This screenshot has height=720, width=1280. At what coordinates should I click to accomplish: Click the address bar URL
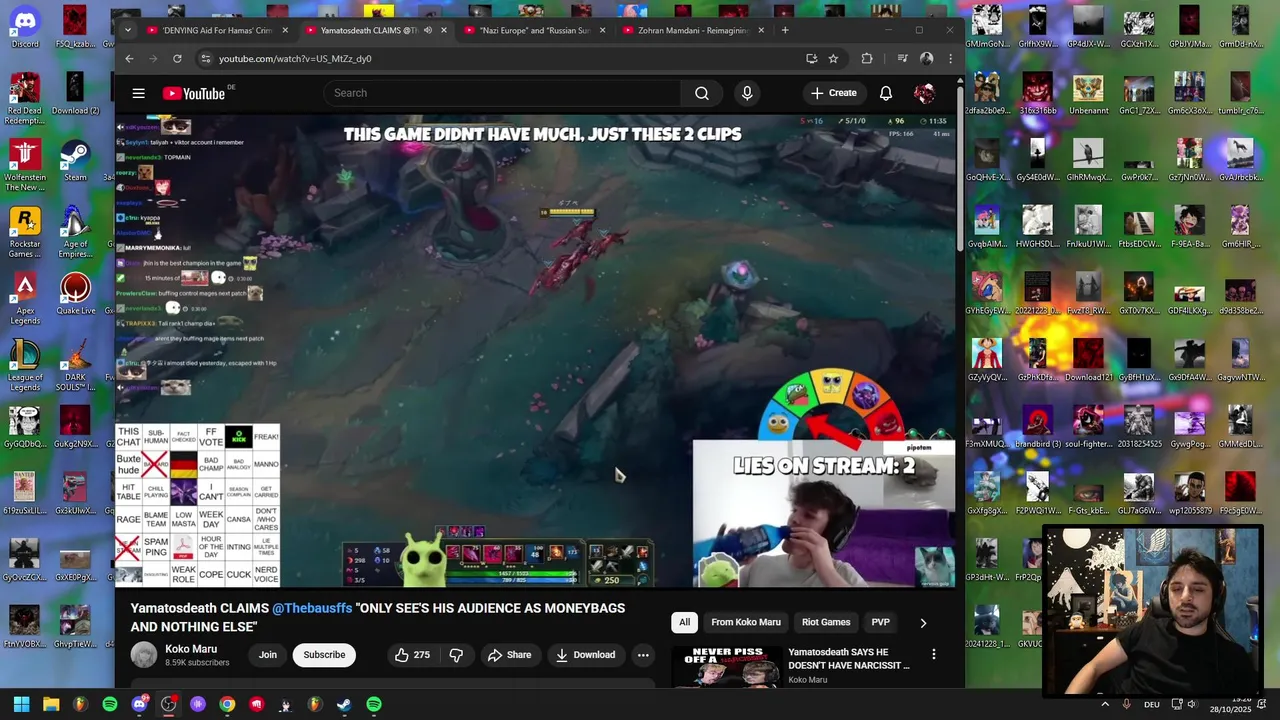click(x=295, y=59)
